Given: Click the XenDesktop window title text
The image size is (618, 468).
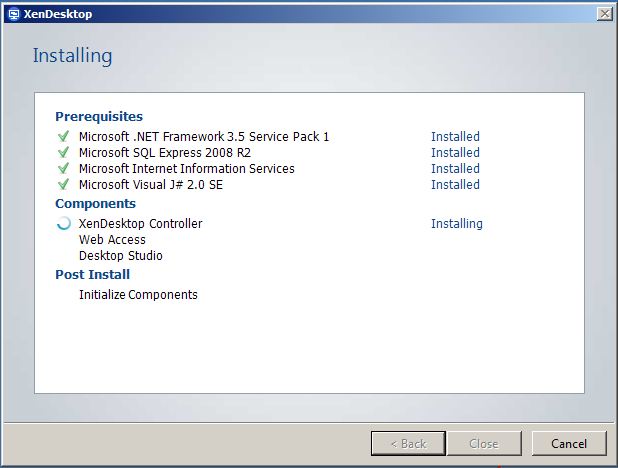Looking at the screenshot, I should pos(58,14).
